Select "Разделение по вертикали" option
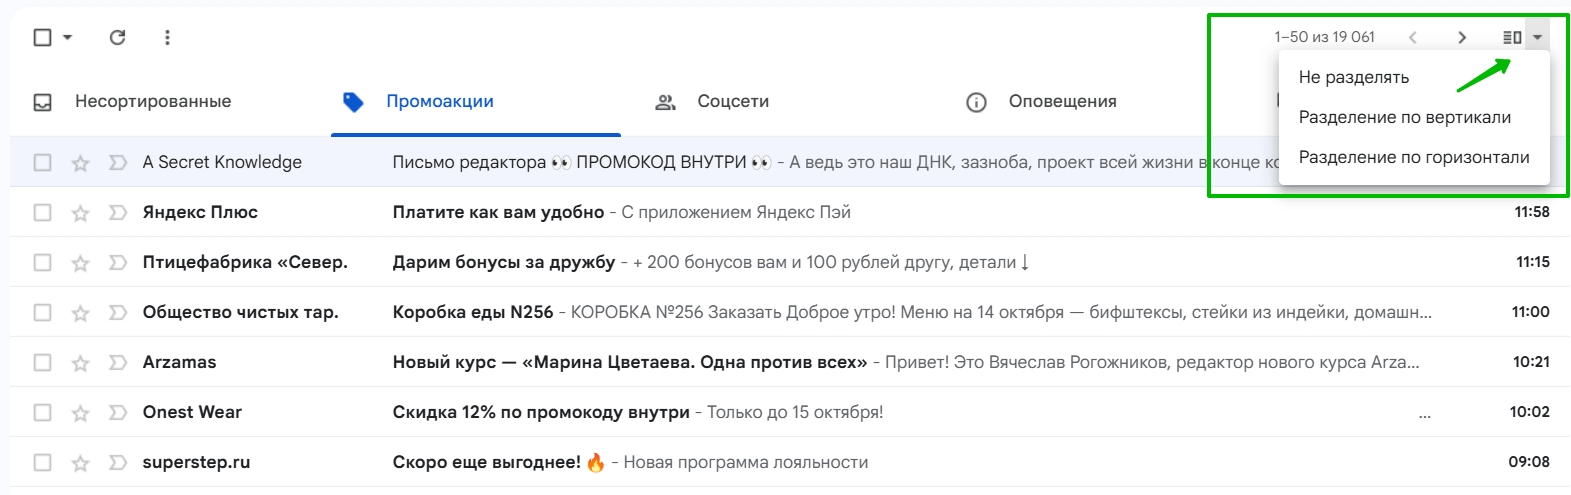 (x=1404, y=117)
